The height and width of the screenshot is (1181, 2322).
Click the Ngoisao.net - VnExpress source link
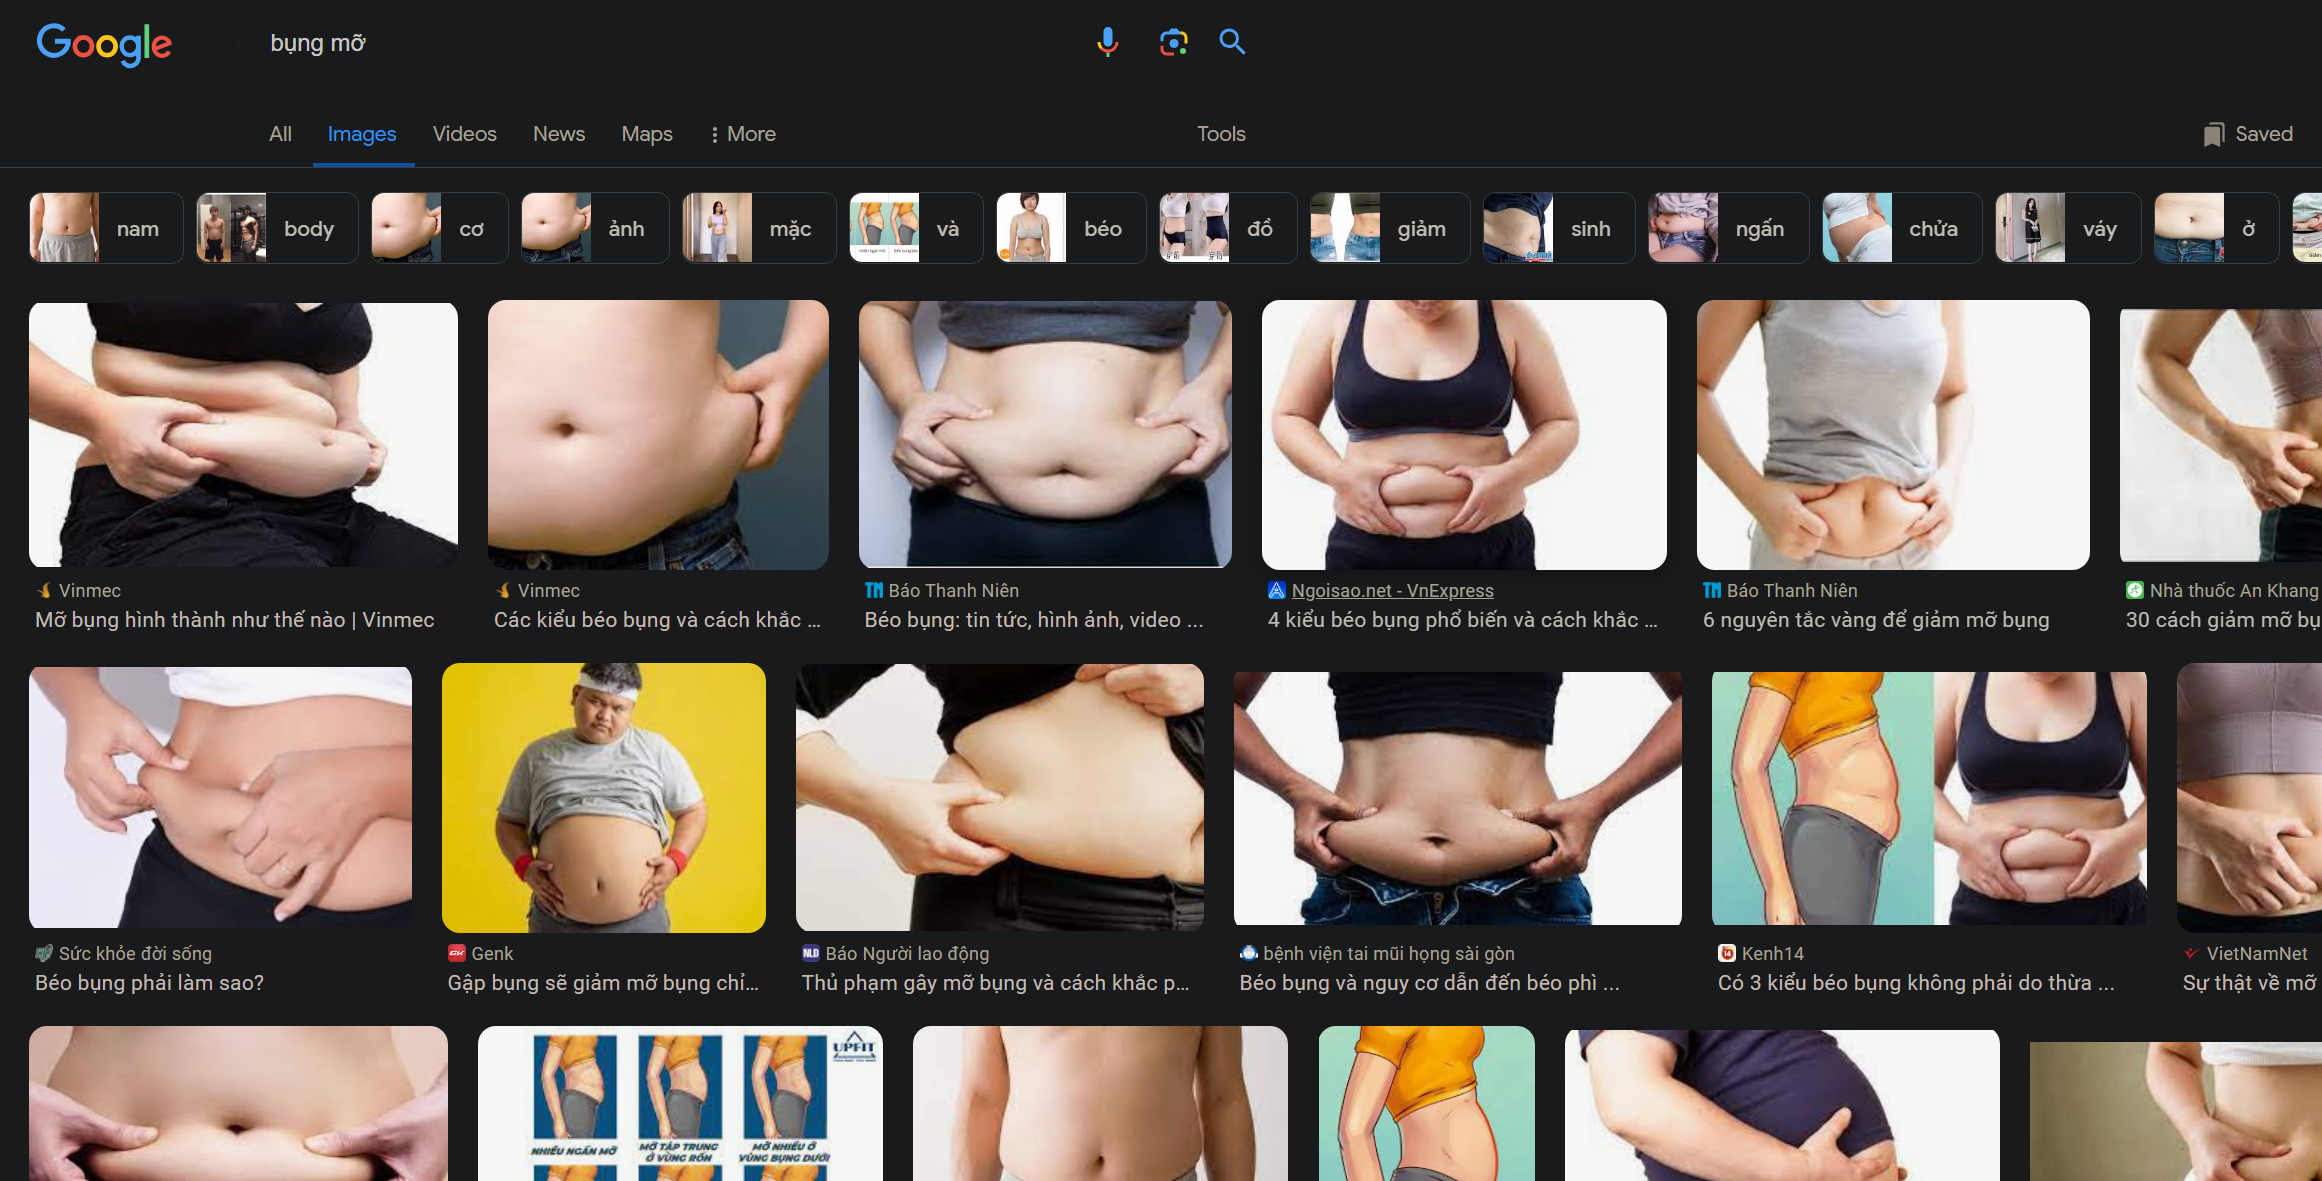(x=1391, y=591)
